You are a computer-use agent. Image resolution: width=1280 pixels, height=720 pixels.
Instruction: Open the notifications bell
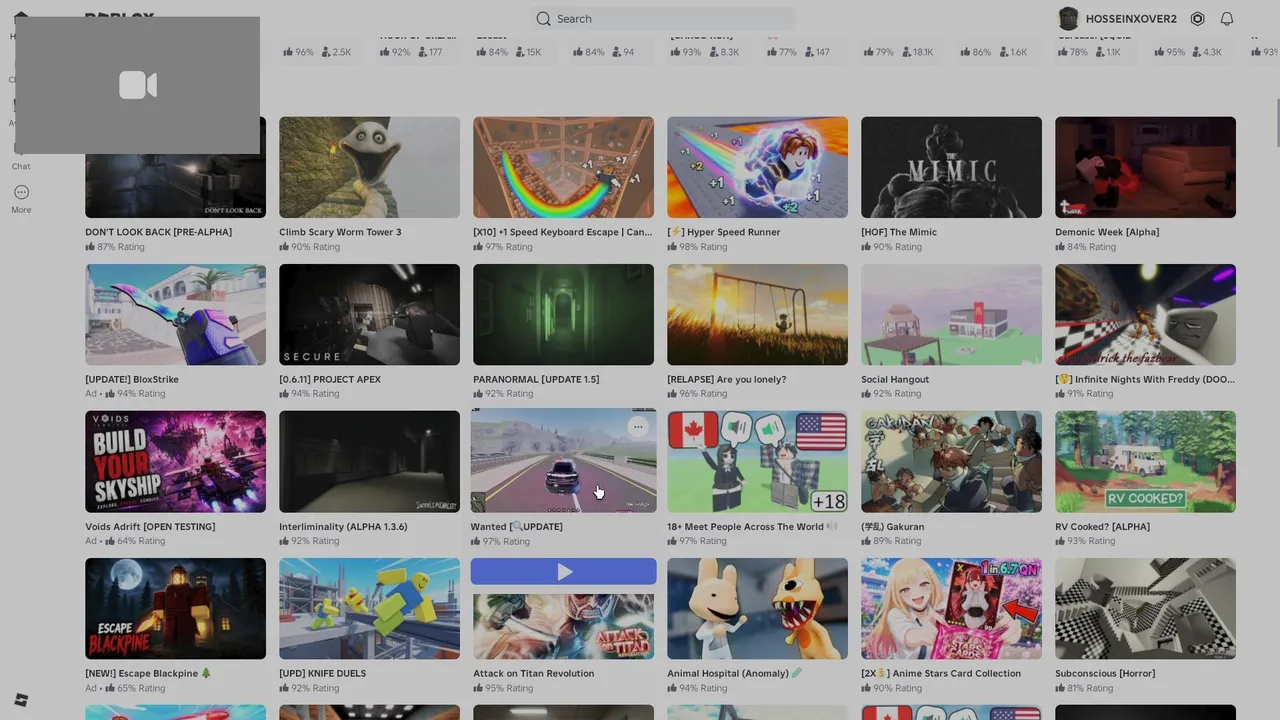coord(1227,19)
